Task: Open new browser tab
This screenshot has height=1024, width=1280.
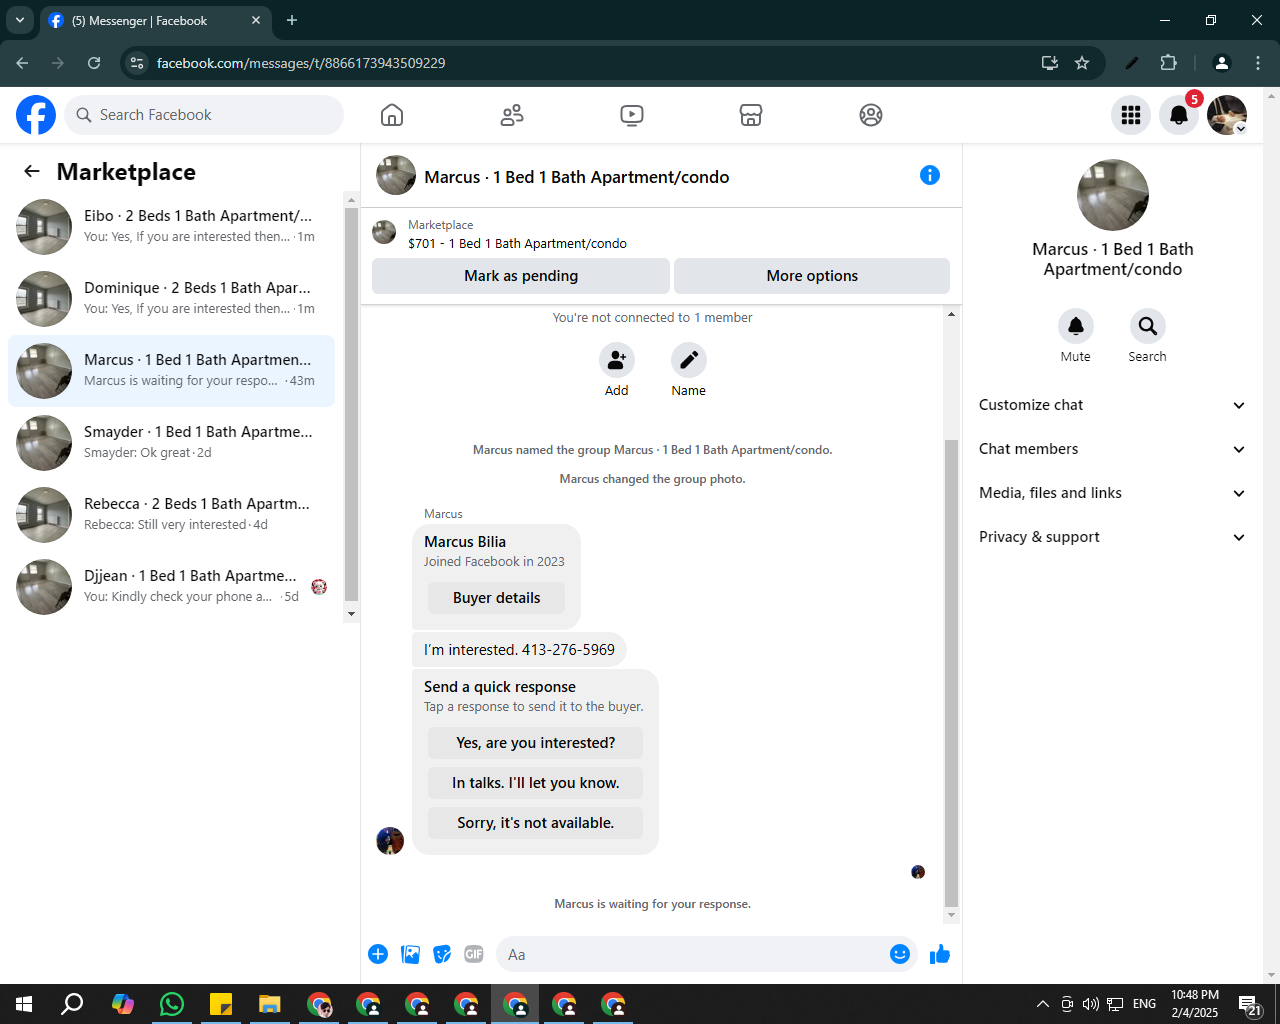Action: tap(292, 20)
